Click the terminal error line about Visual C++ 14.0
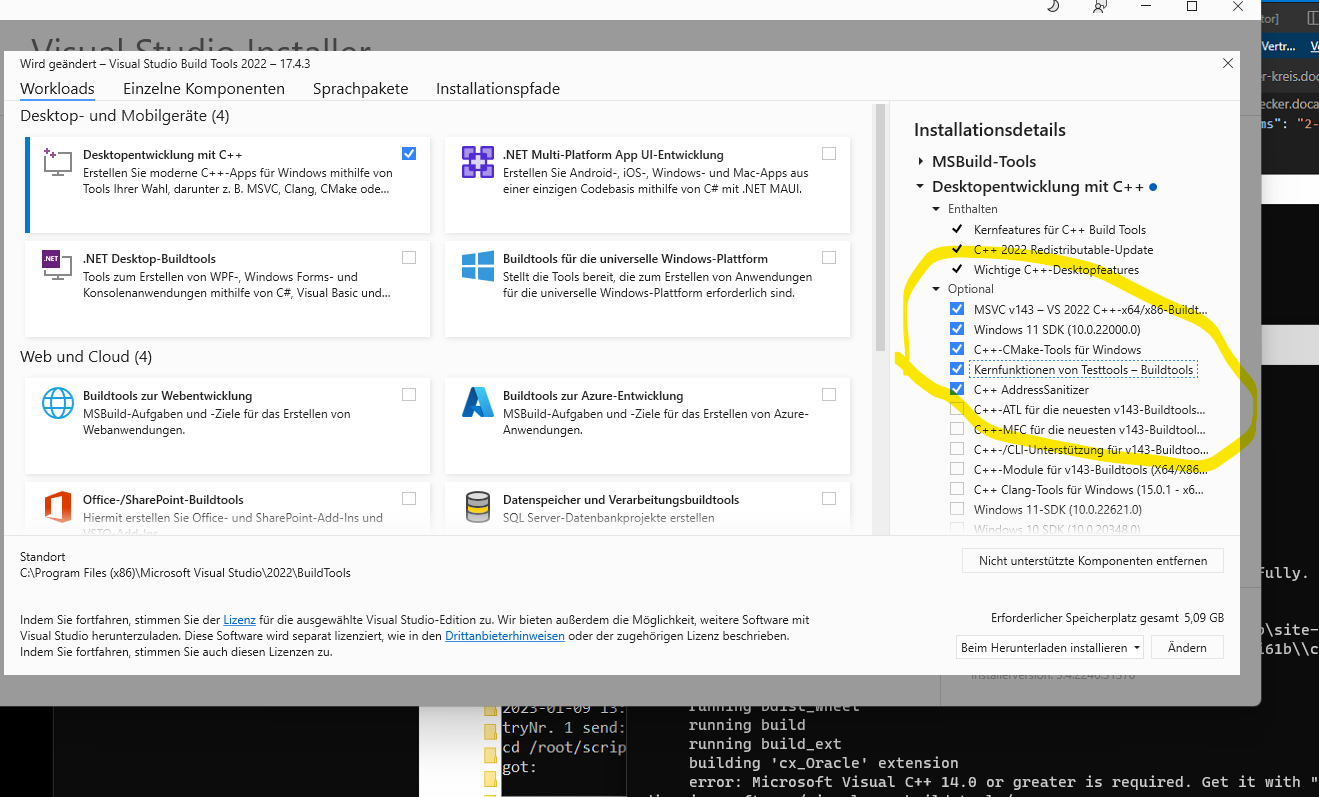The image size is (1319, 797). click(x=1003, y=781)
